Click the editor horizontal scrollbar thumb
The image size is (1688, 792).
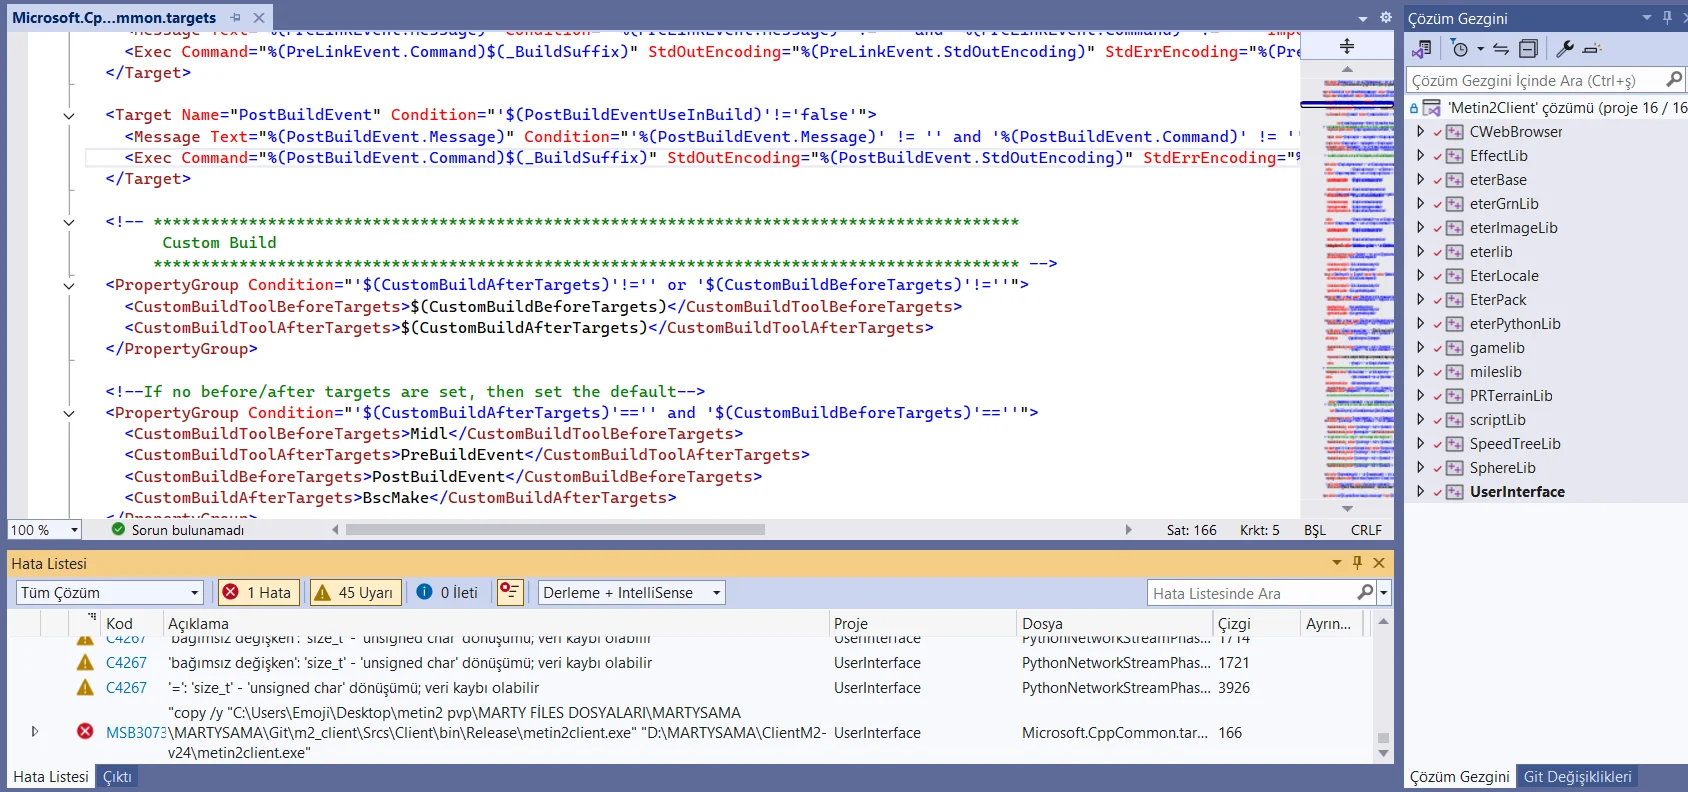(555, 530)
